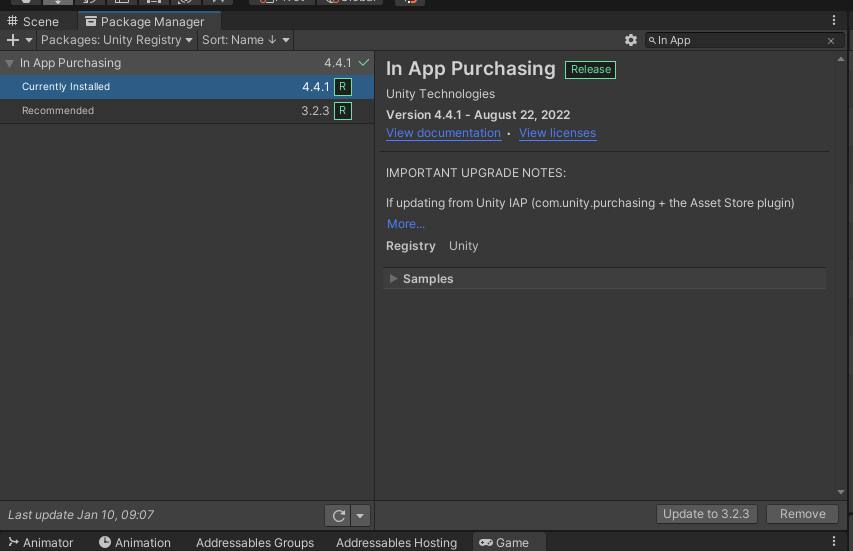Click the Release tag on 4.4.1 row
The height and width of the screenshot is (551, 853).
coord(343,87)
